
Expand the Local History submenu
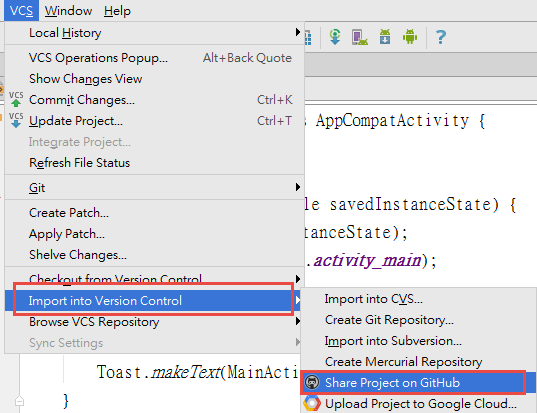click(154, 33)
